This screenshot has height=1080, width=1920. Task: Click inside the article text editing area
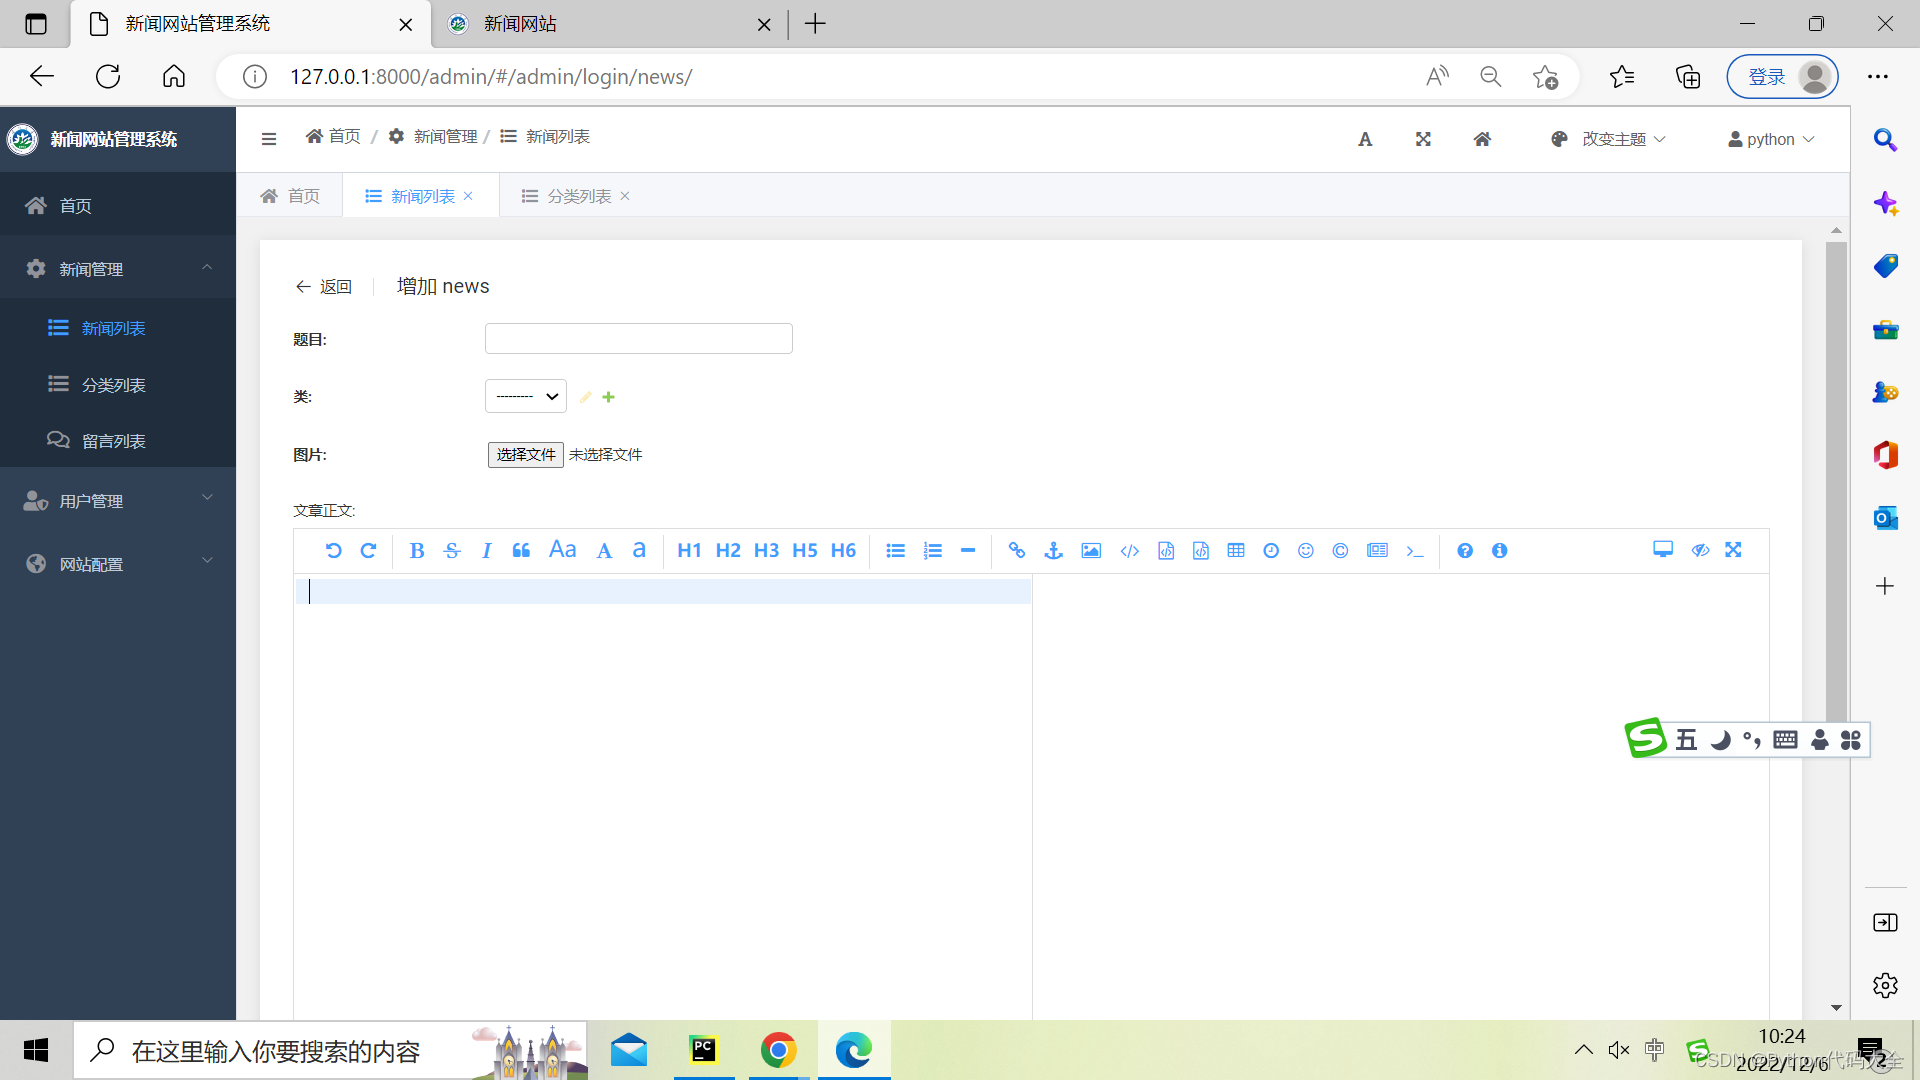point(663,797)
